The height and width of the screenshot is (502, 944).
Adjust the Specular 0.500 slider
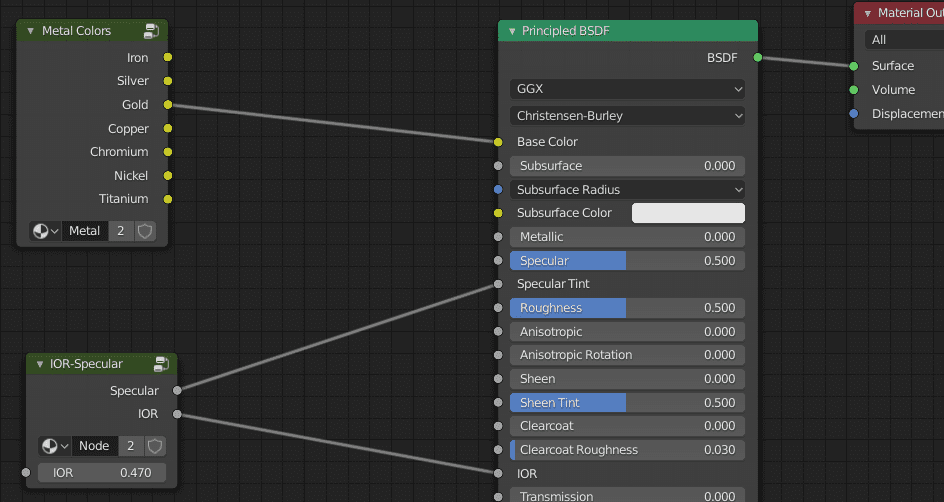coord(627,261)
